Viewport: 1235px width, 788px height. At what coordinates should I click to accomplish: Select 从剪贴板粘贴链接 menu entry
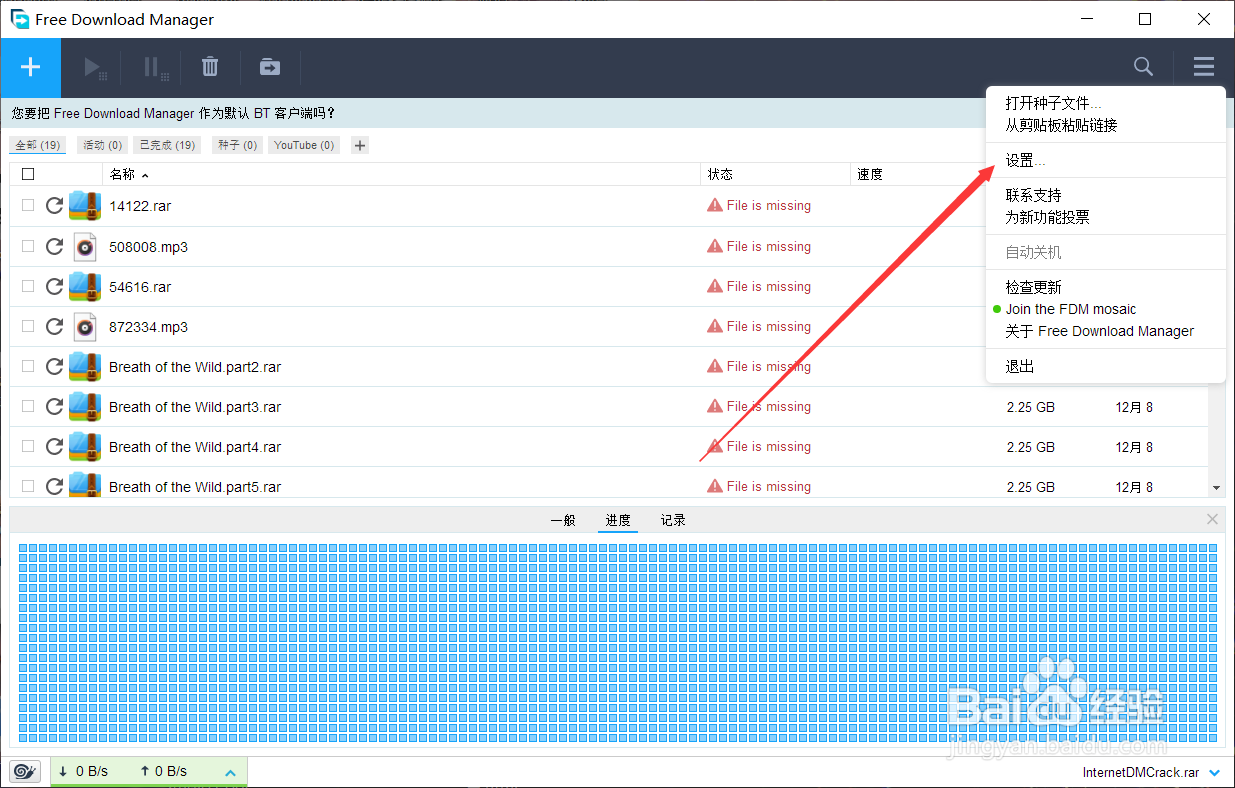tap(1061, 125)
